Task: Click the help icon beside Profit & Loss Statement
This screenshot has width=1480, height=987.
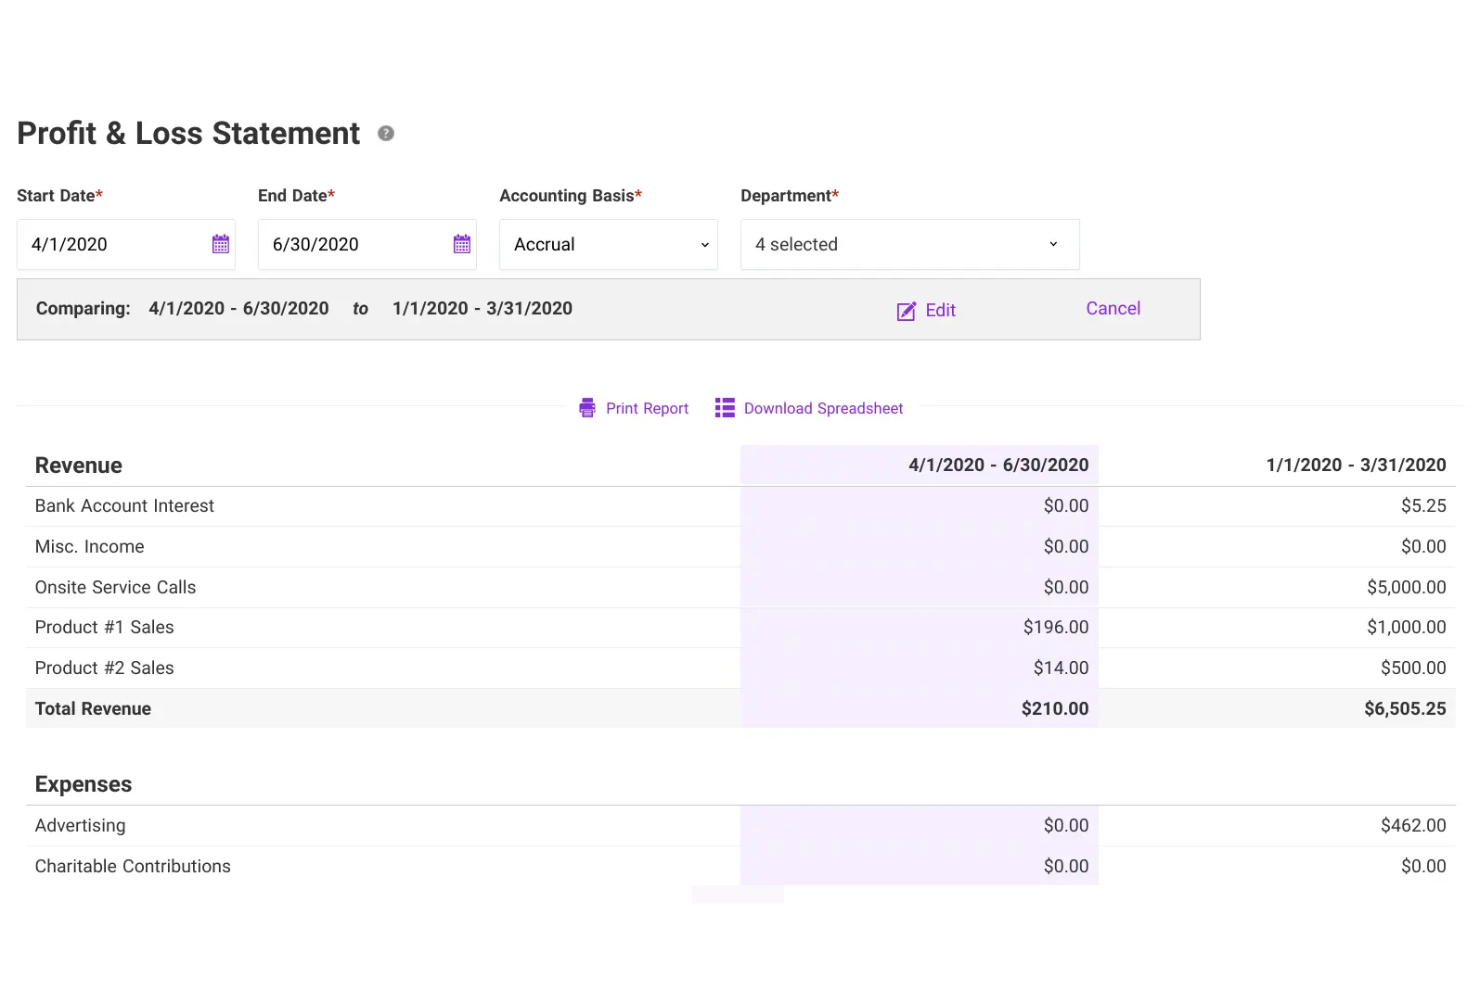Action: click(386, 132)
